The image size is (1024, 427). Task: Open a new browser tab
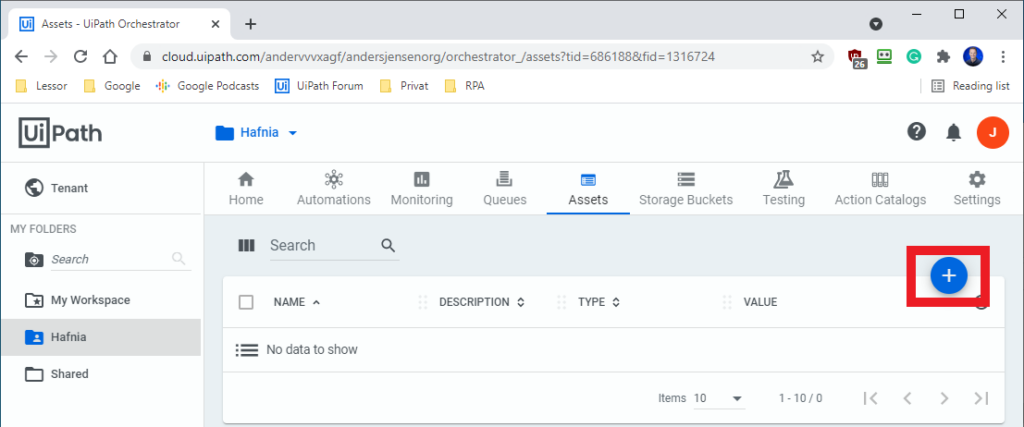[250, 24]
